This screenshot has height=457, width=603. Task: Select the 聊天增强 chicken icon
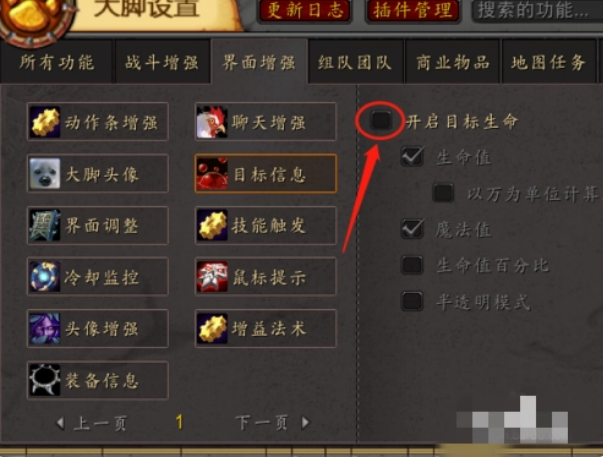click(212, 122)
